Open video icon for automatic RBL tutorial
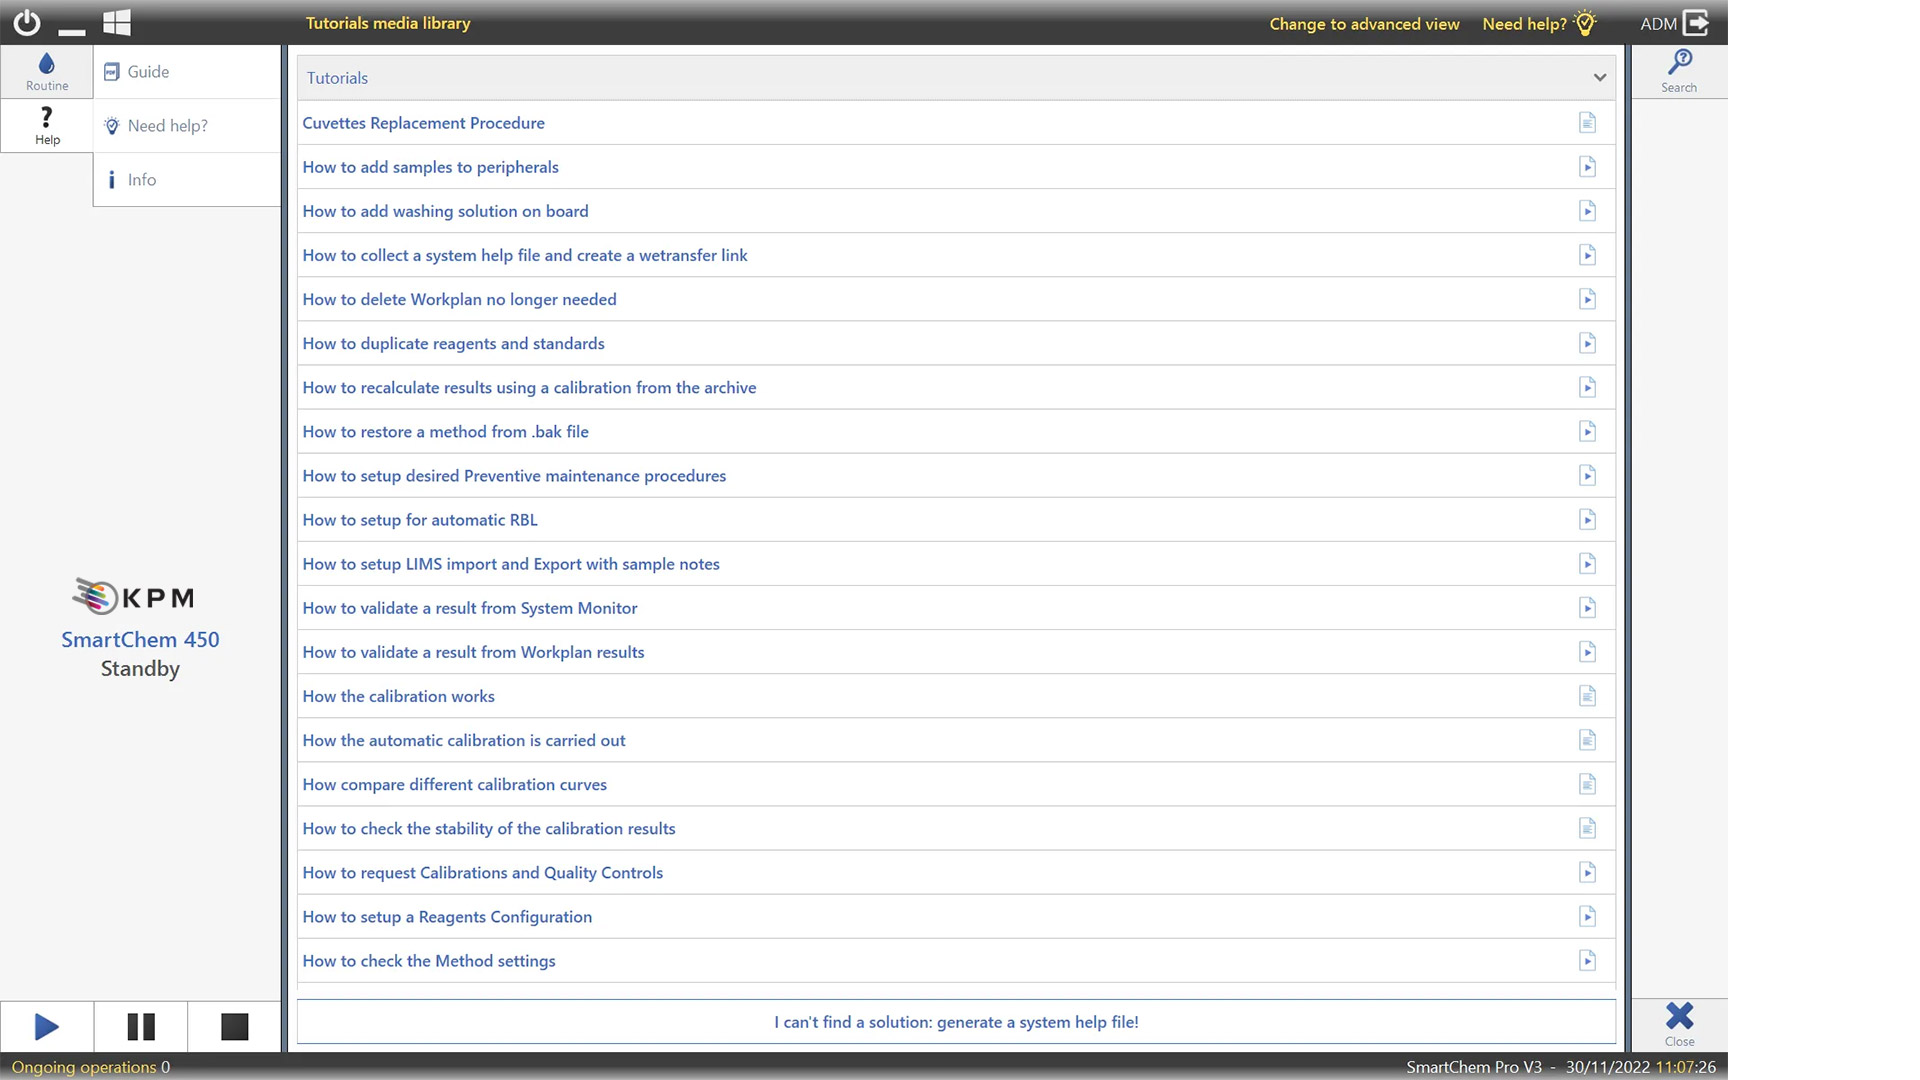Image resolution: width=1920 pixels, height=1080 pixels. point(1587,520)
